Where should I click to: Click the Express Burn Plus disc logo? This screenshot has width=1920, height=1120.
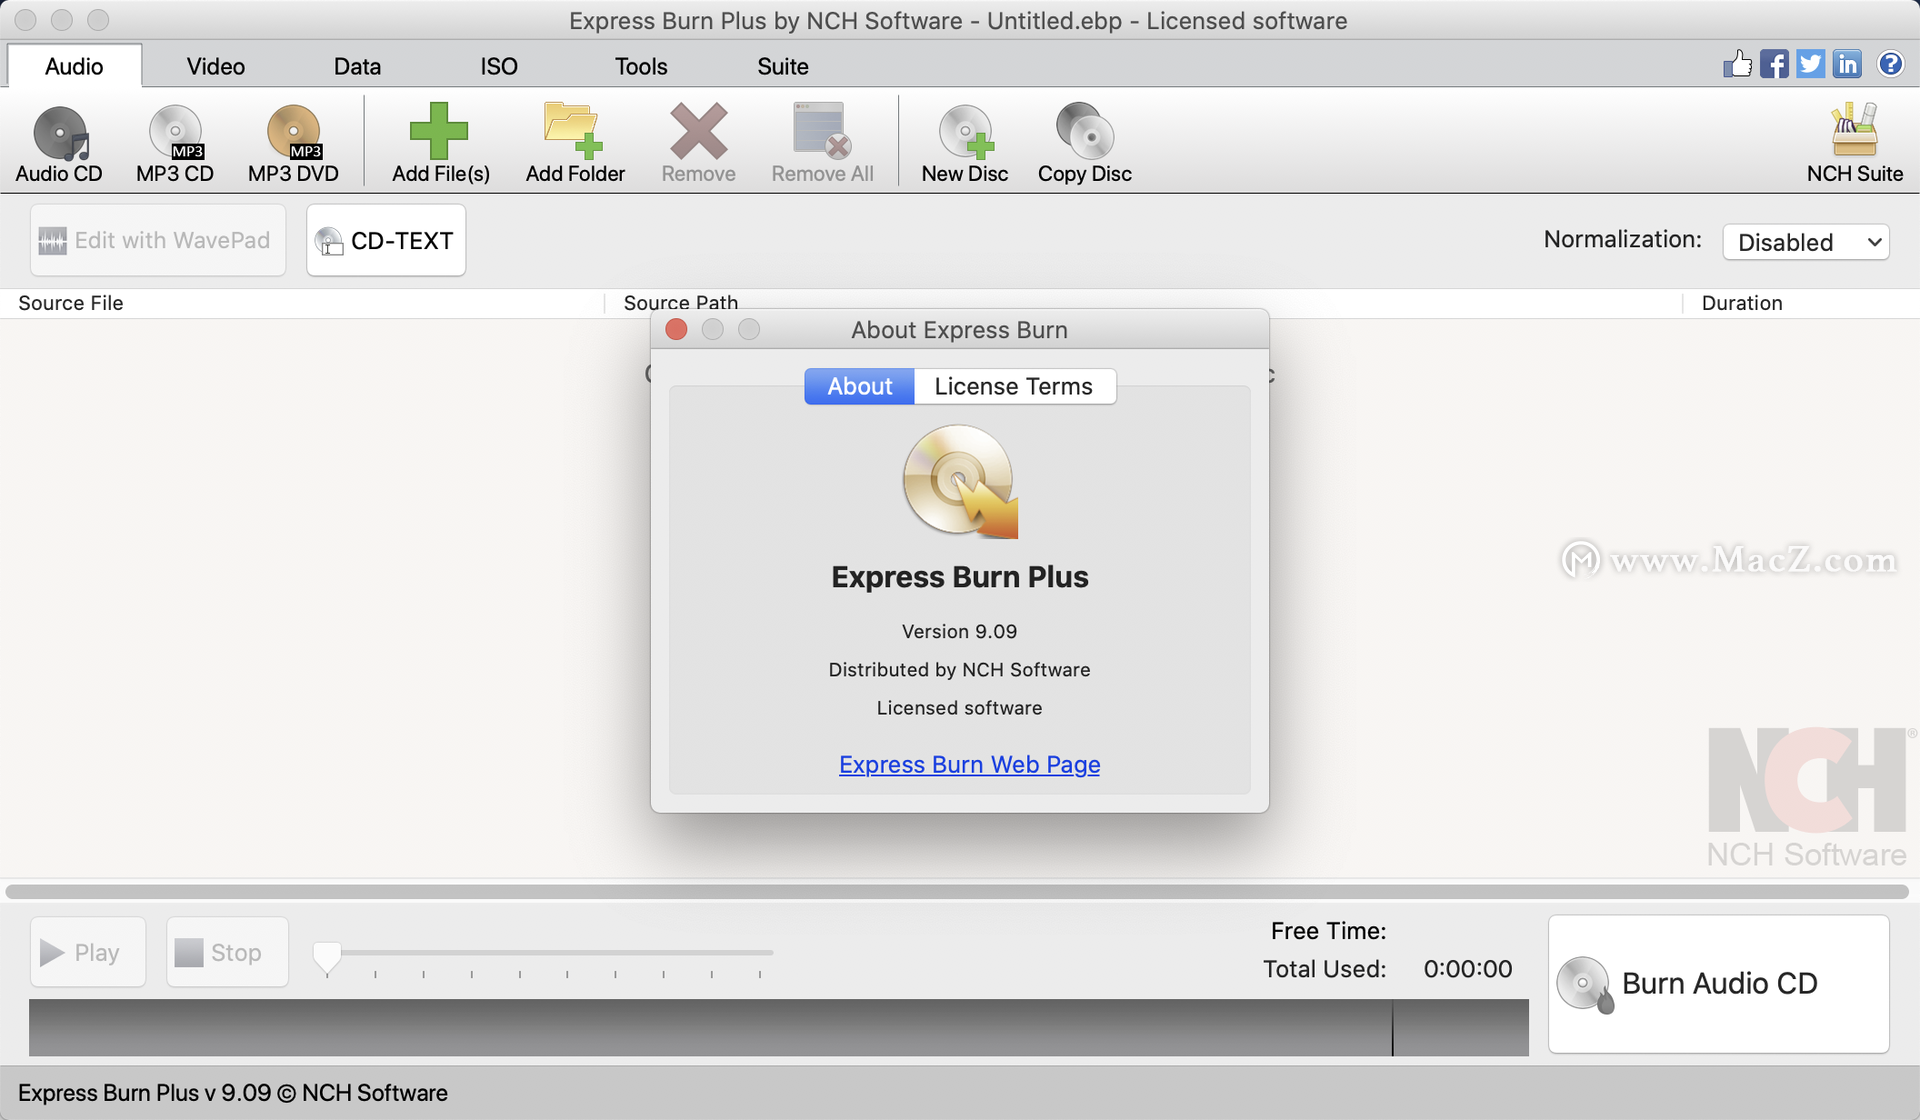click(x=960, y=482)
